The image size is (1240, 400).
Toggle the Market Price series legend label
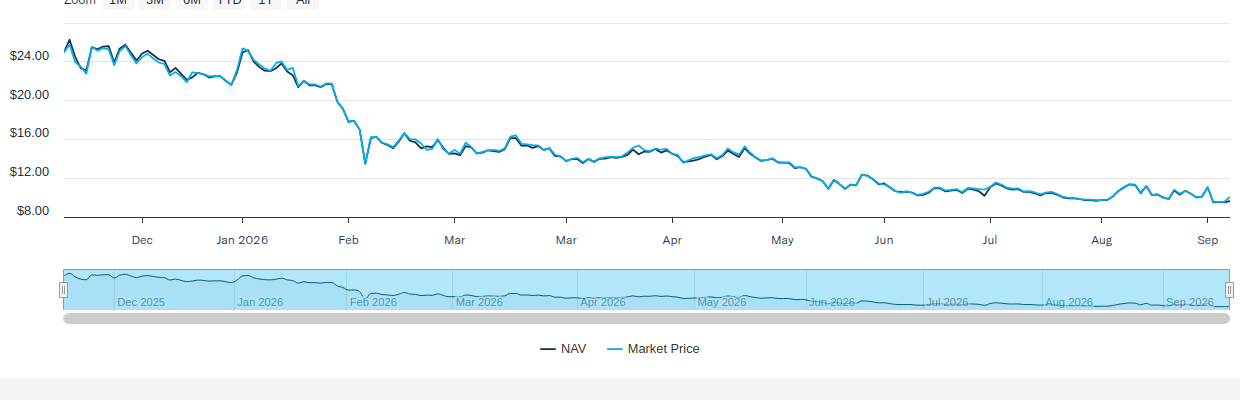663,349
